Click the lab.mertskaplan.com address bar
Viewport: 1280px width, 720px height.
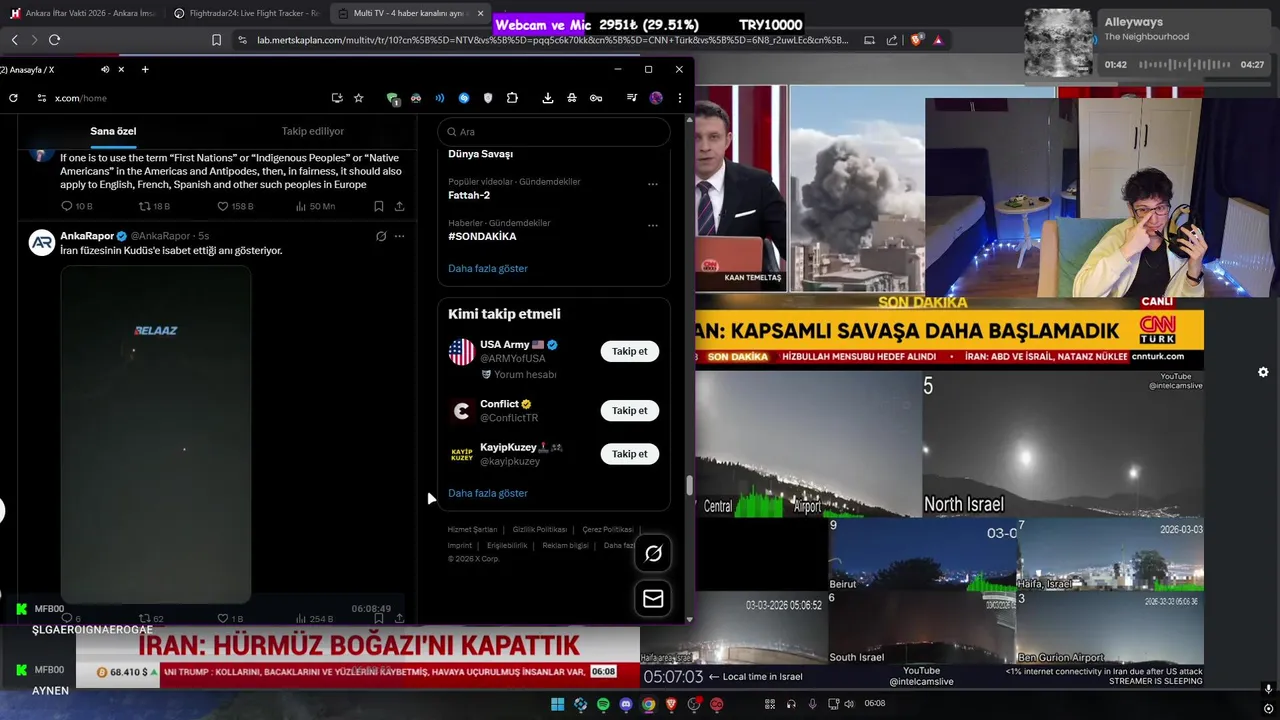pos(552,40)
